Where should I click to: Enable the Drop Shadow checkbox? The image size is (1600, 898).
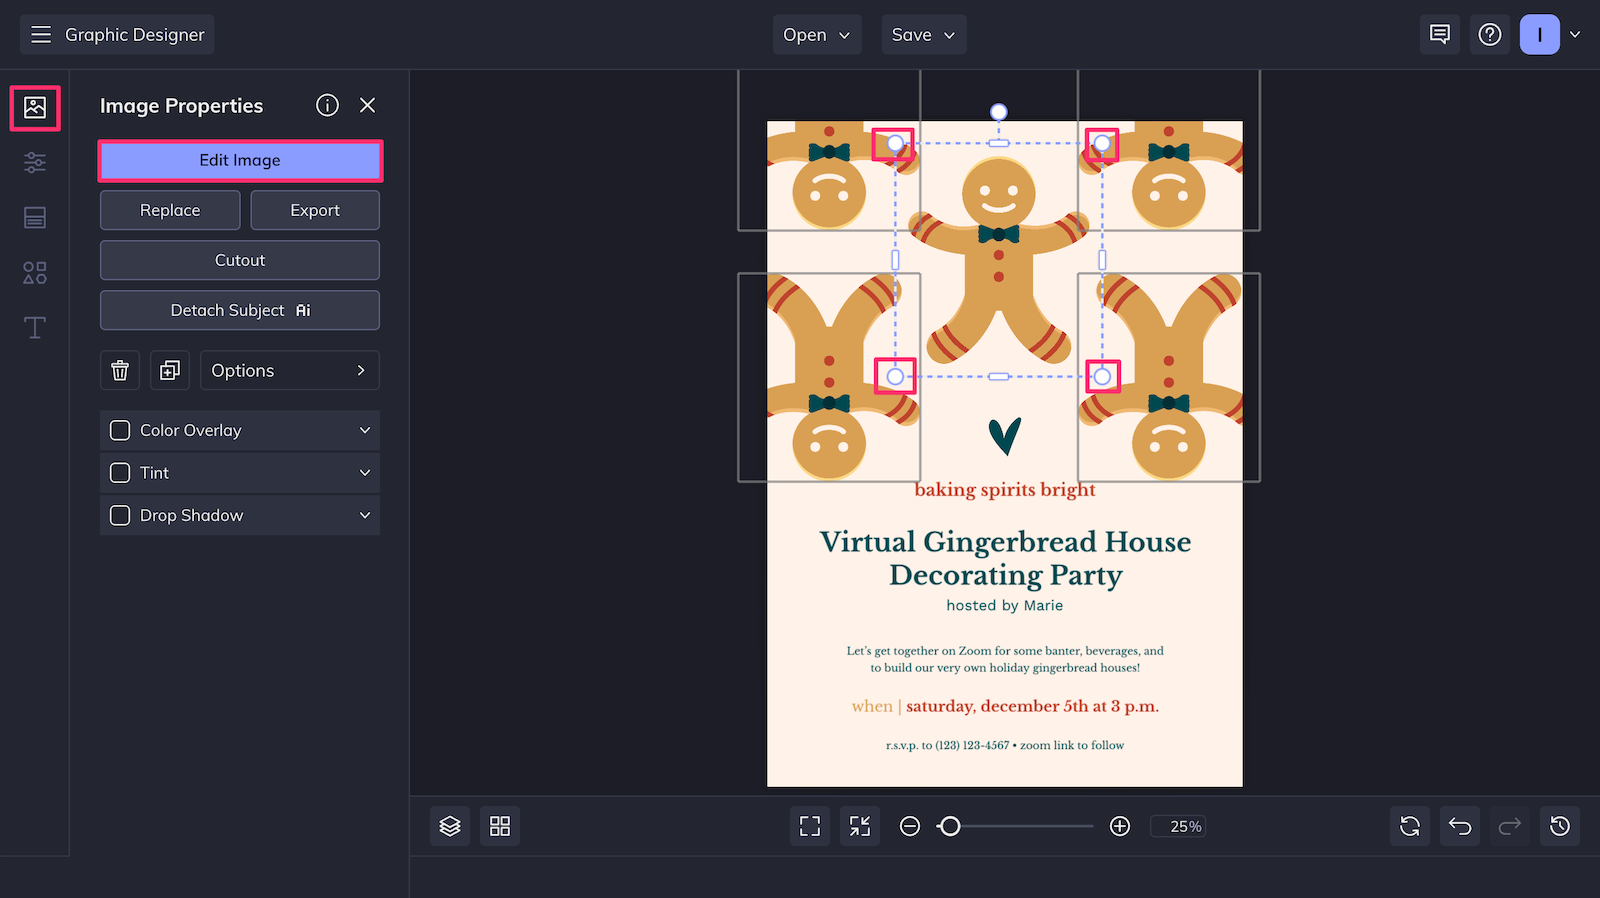[x=120, y=516]
